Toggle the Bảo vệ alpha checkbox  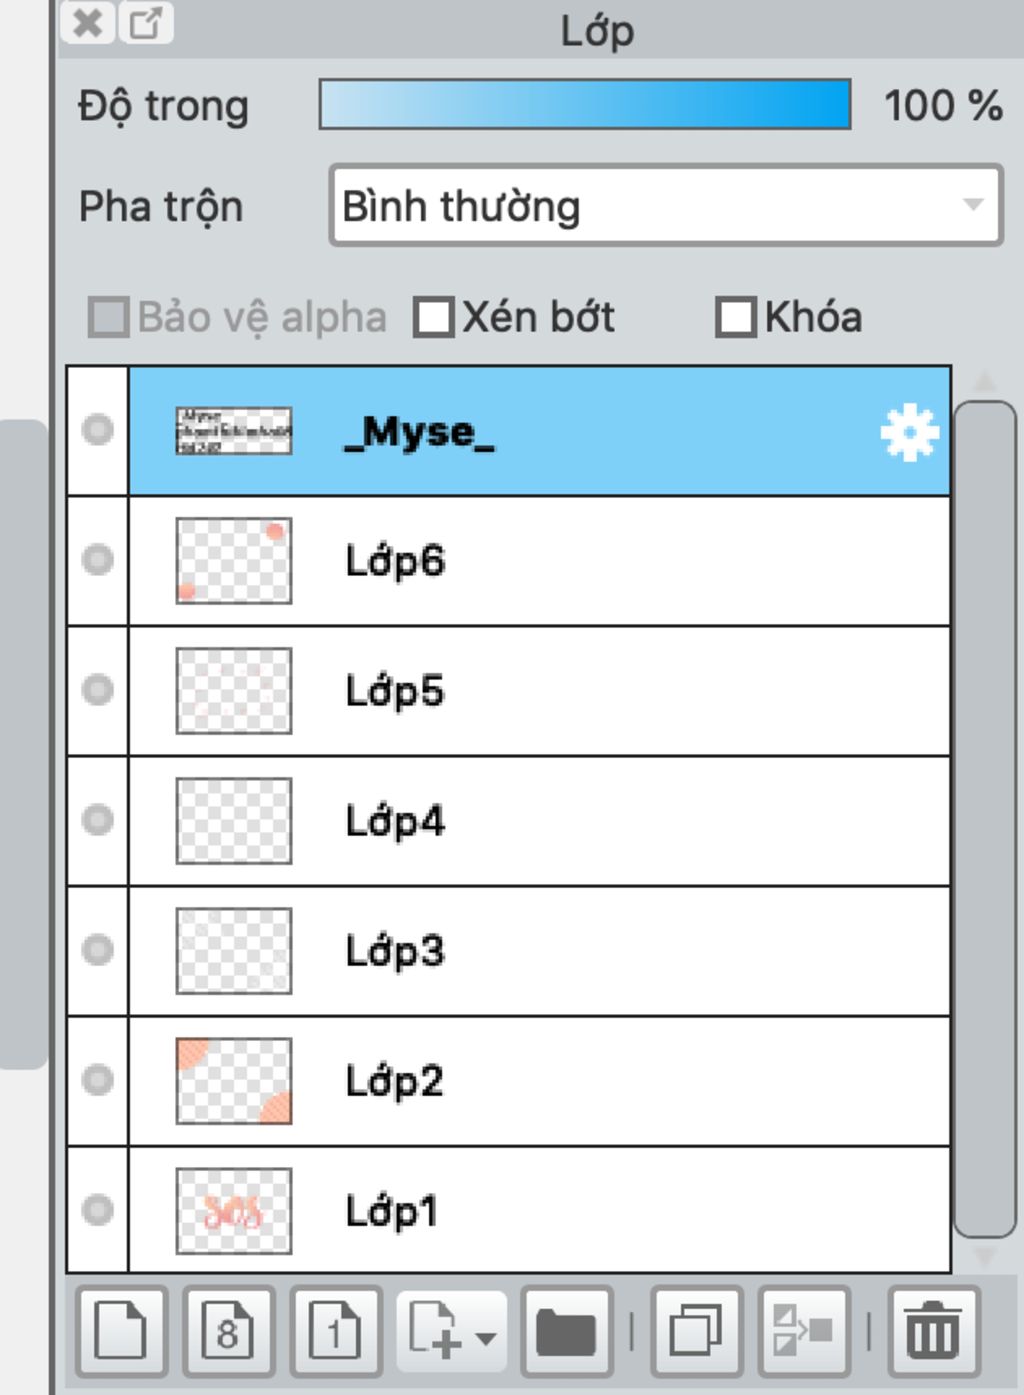[x=108, y=317]
